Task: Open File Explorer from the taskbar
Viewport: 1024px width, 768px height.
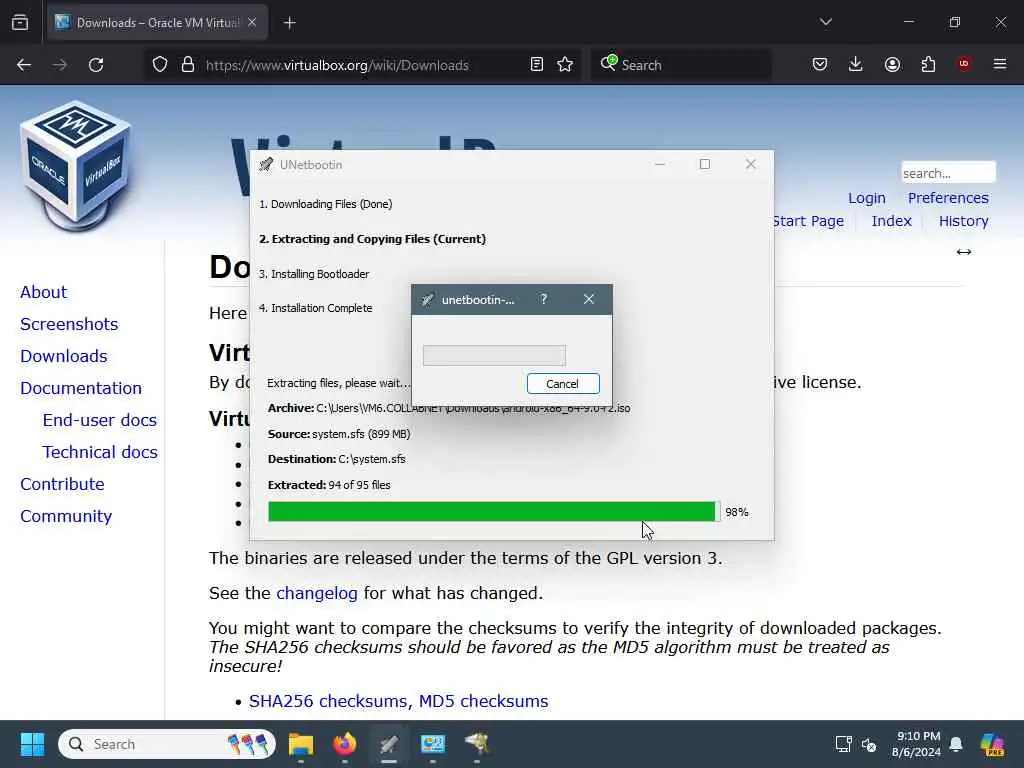Action: [x=301, y=744]
